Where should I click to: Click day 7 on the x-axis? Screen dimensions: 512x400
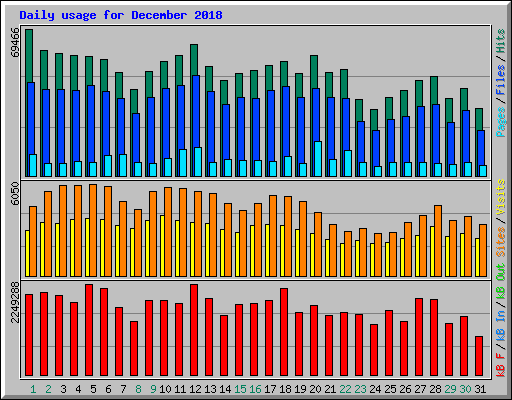click(x=123, y=389)
